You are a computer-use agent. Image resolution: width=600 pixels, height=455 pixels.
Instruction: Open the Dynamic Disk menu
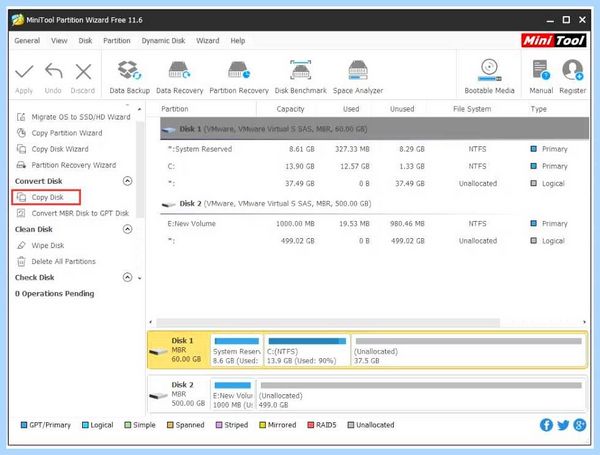163,41
